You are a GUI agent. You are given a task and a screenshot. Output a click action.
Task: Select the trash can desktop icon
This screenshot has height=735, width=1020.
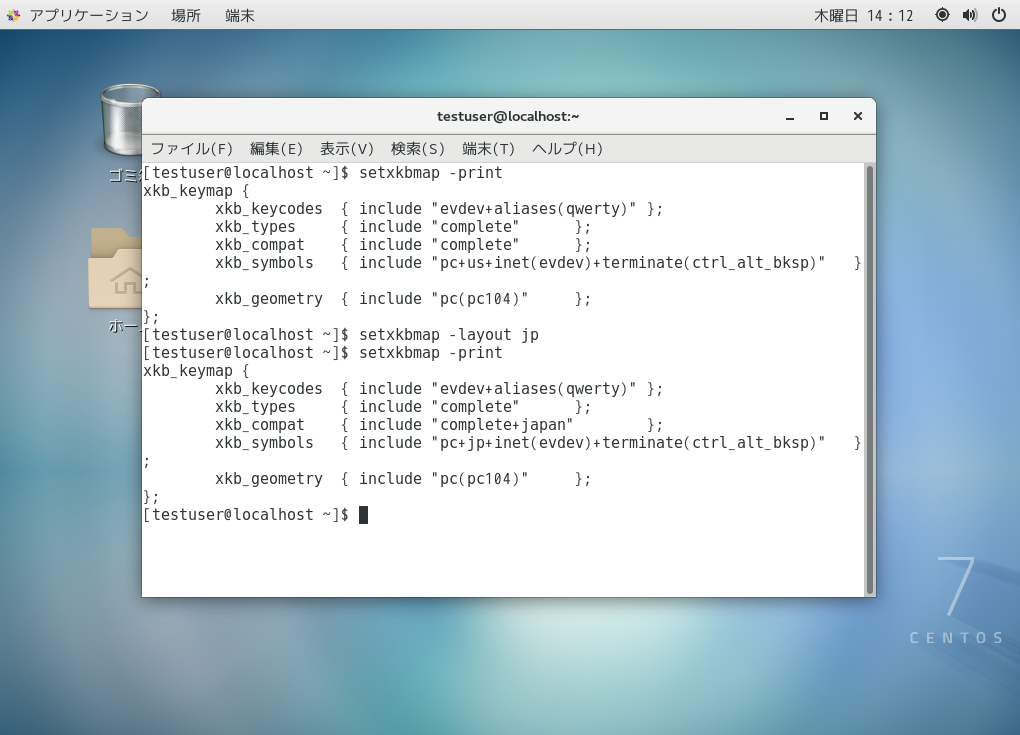tap(122, 120)
